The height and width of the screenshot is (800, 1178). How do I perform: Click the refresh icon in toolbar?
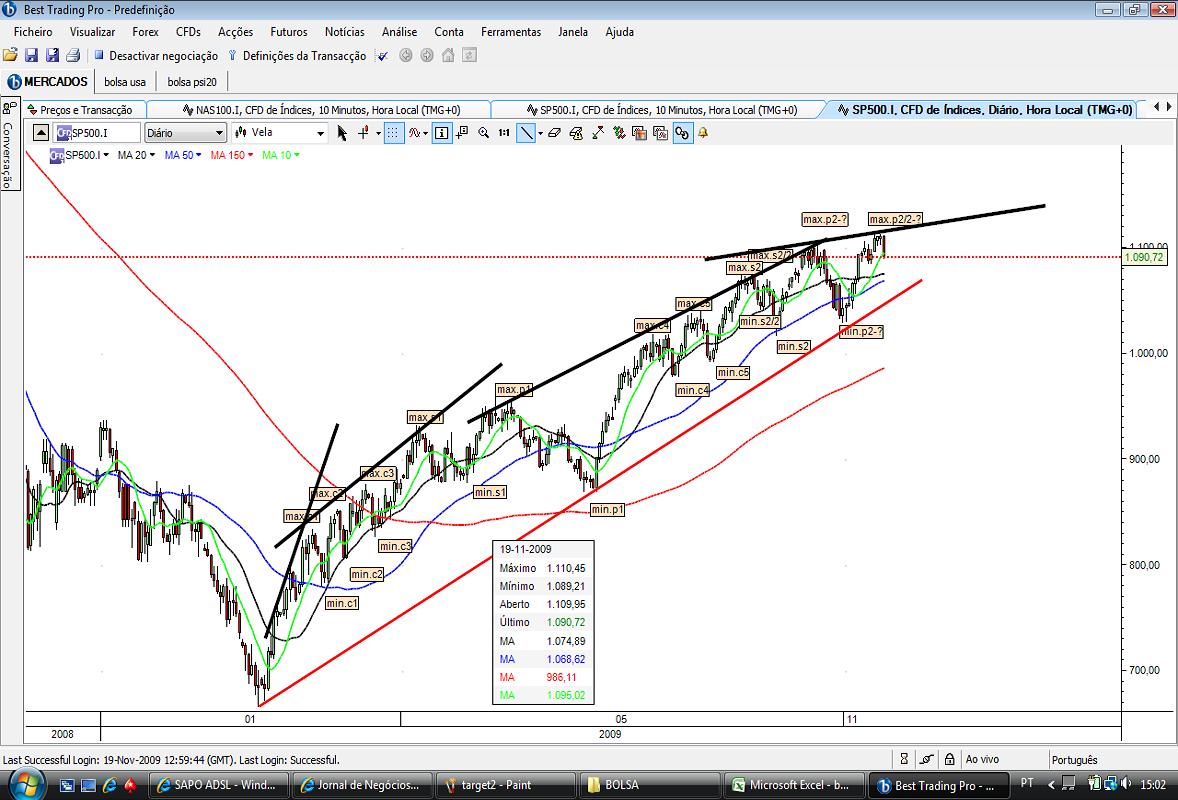(x=469, y=55)
